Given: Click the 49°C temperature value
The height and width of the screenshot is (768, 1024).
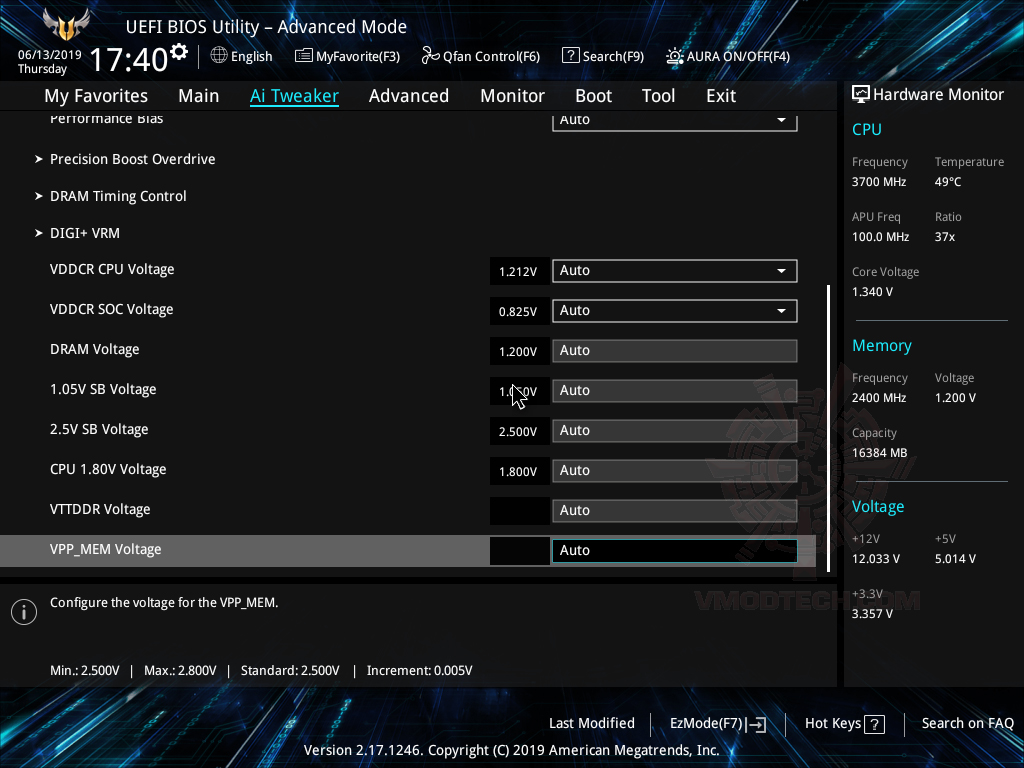Looking at the screenshot, I should [x=948, y=182].
